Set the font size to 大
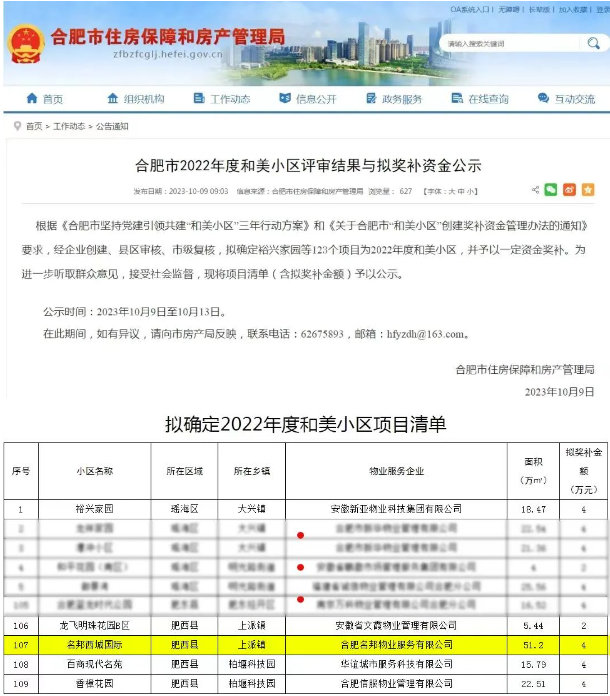Viewport: 610px width, 696px height. 448,190
